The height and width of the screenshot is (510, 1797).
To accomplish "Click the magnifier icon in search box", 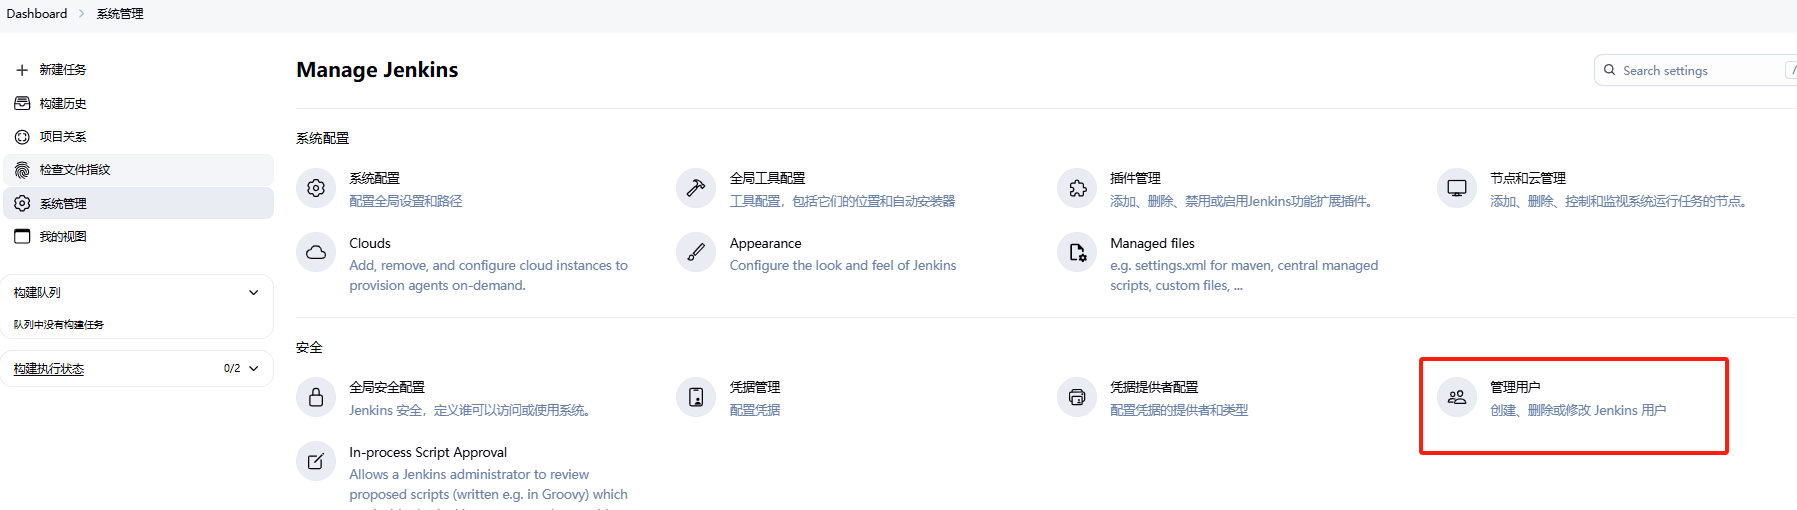I will pyautogui.click(x=1610, y=70).
